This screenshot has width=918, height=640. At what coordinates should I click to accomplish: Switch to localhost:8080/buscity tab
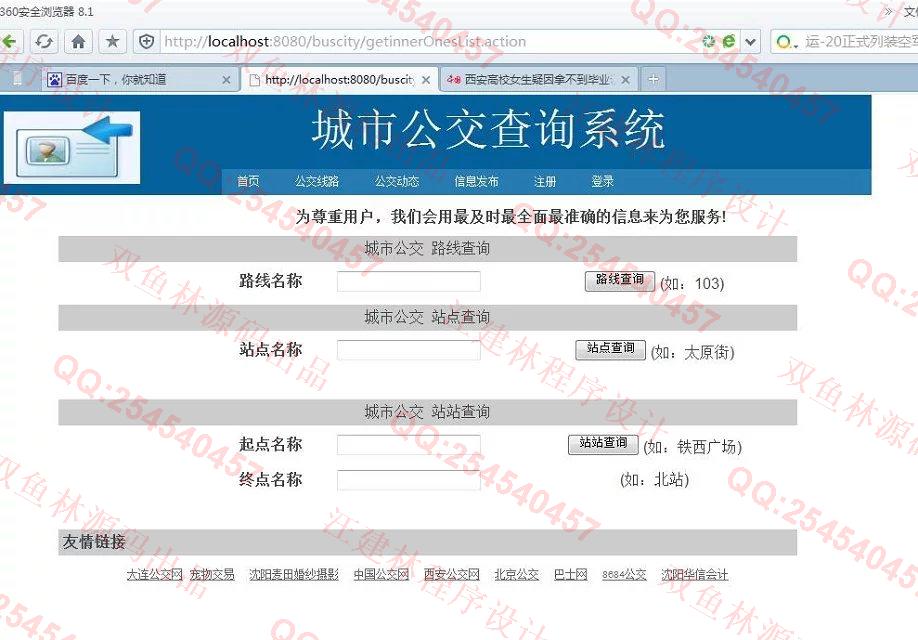338,80
